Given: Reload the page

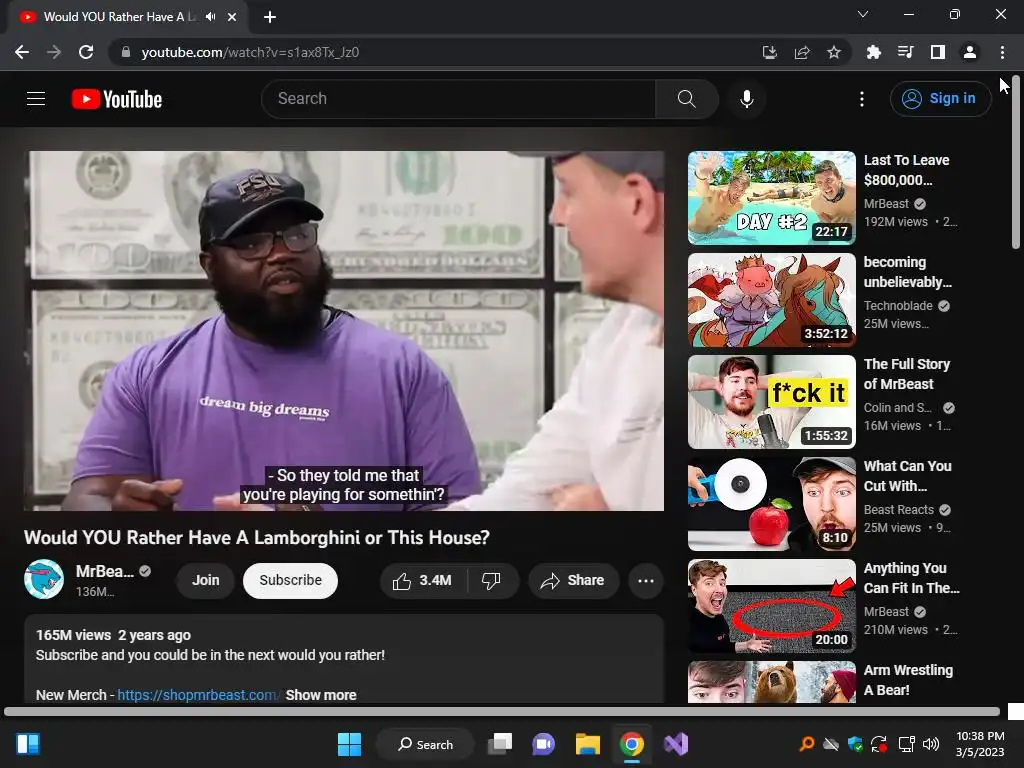Looking at the screenshot, I should pos(86,52).
